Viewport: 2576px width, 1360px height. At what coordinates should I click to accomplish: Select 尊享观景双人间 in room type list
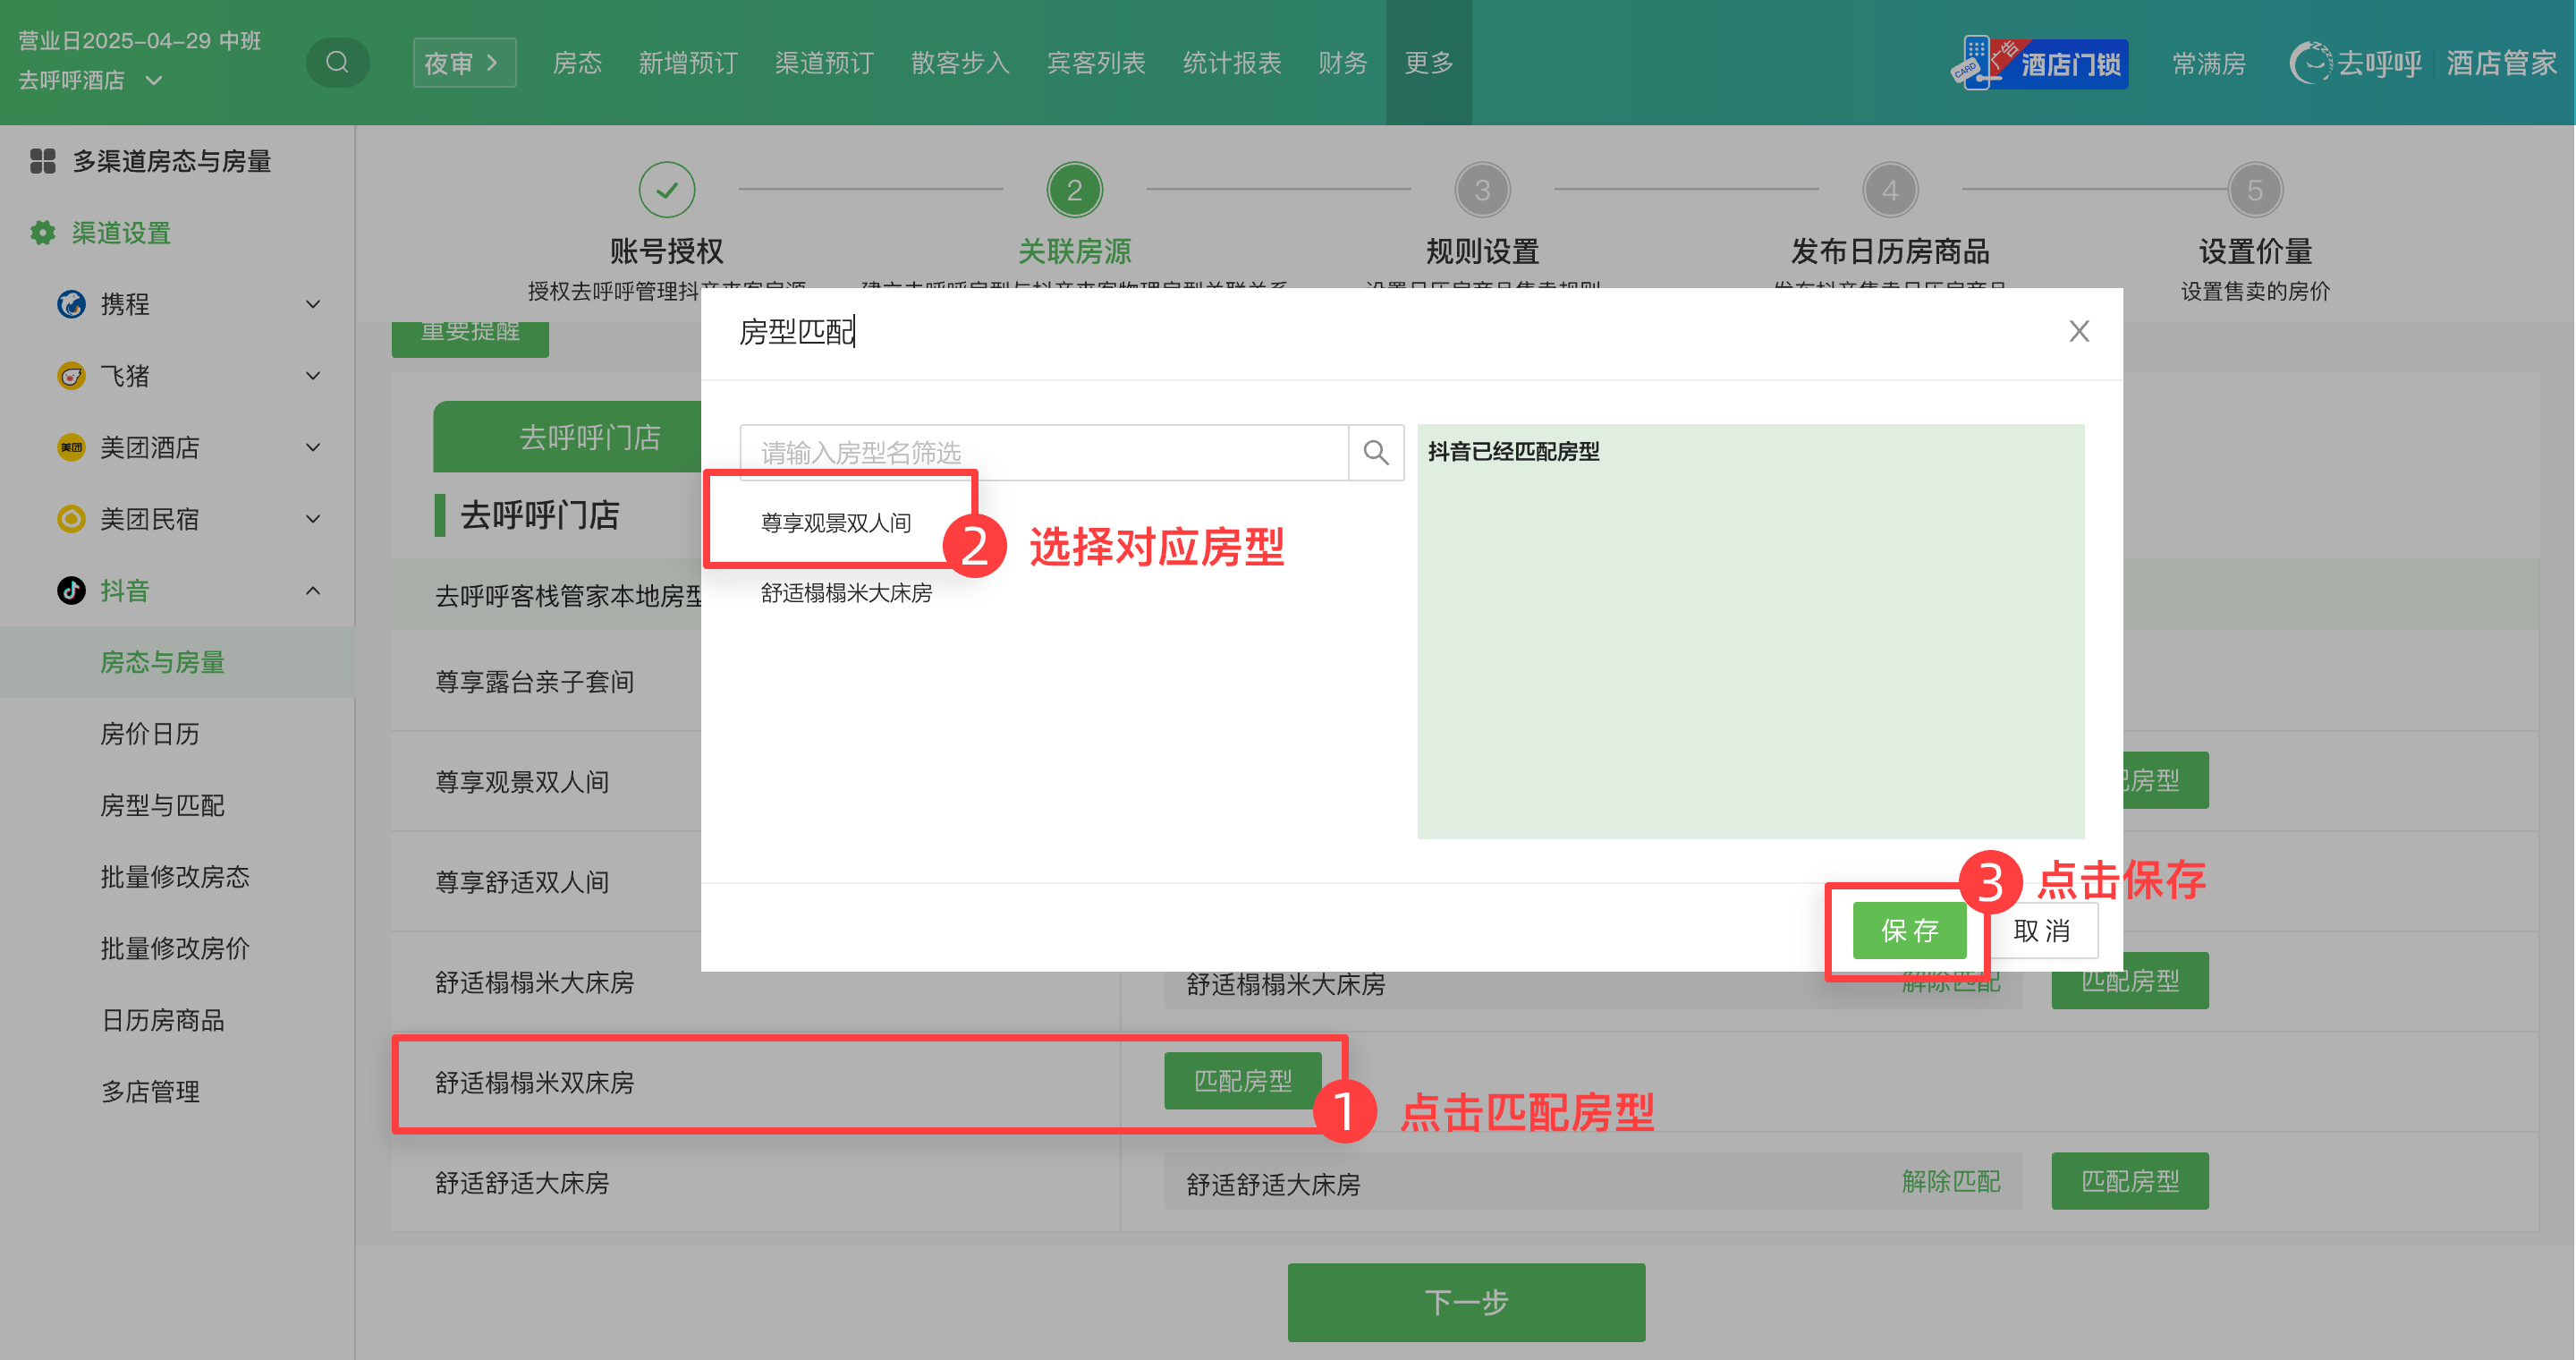tap(836, 523)
